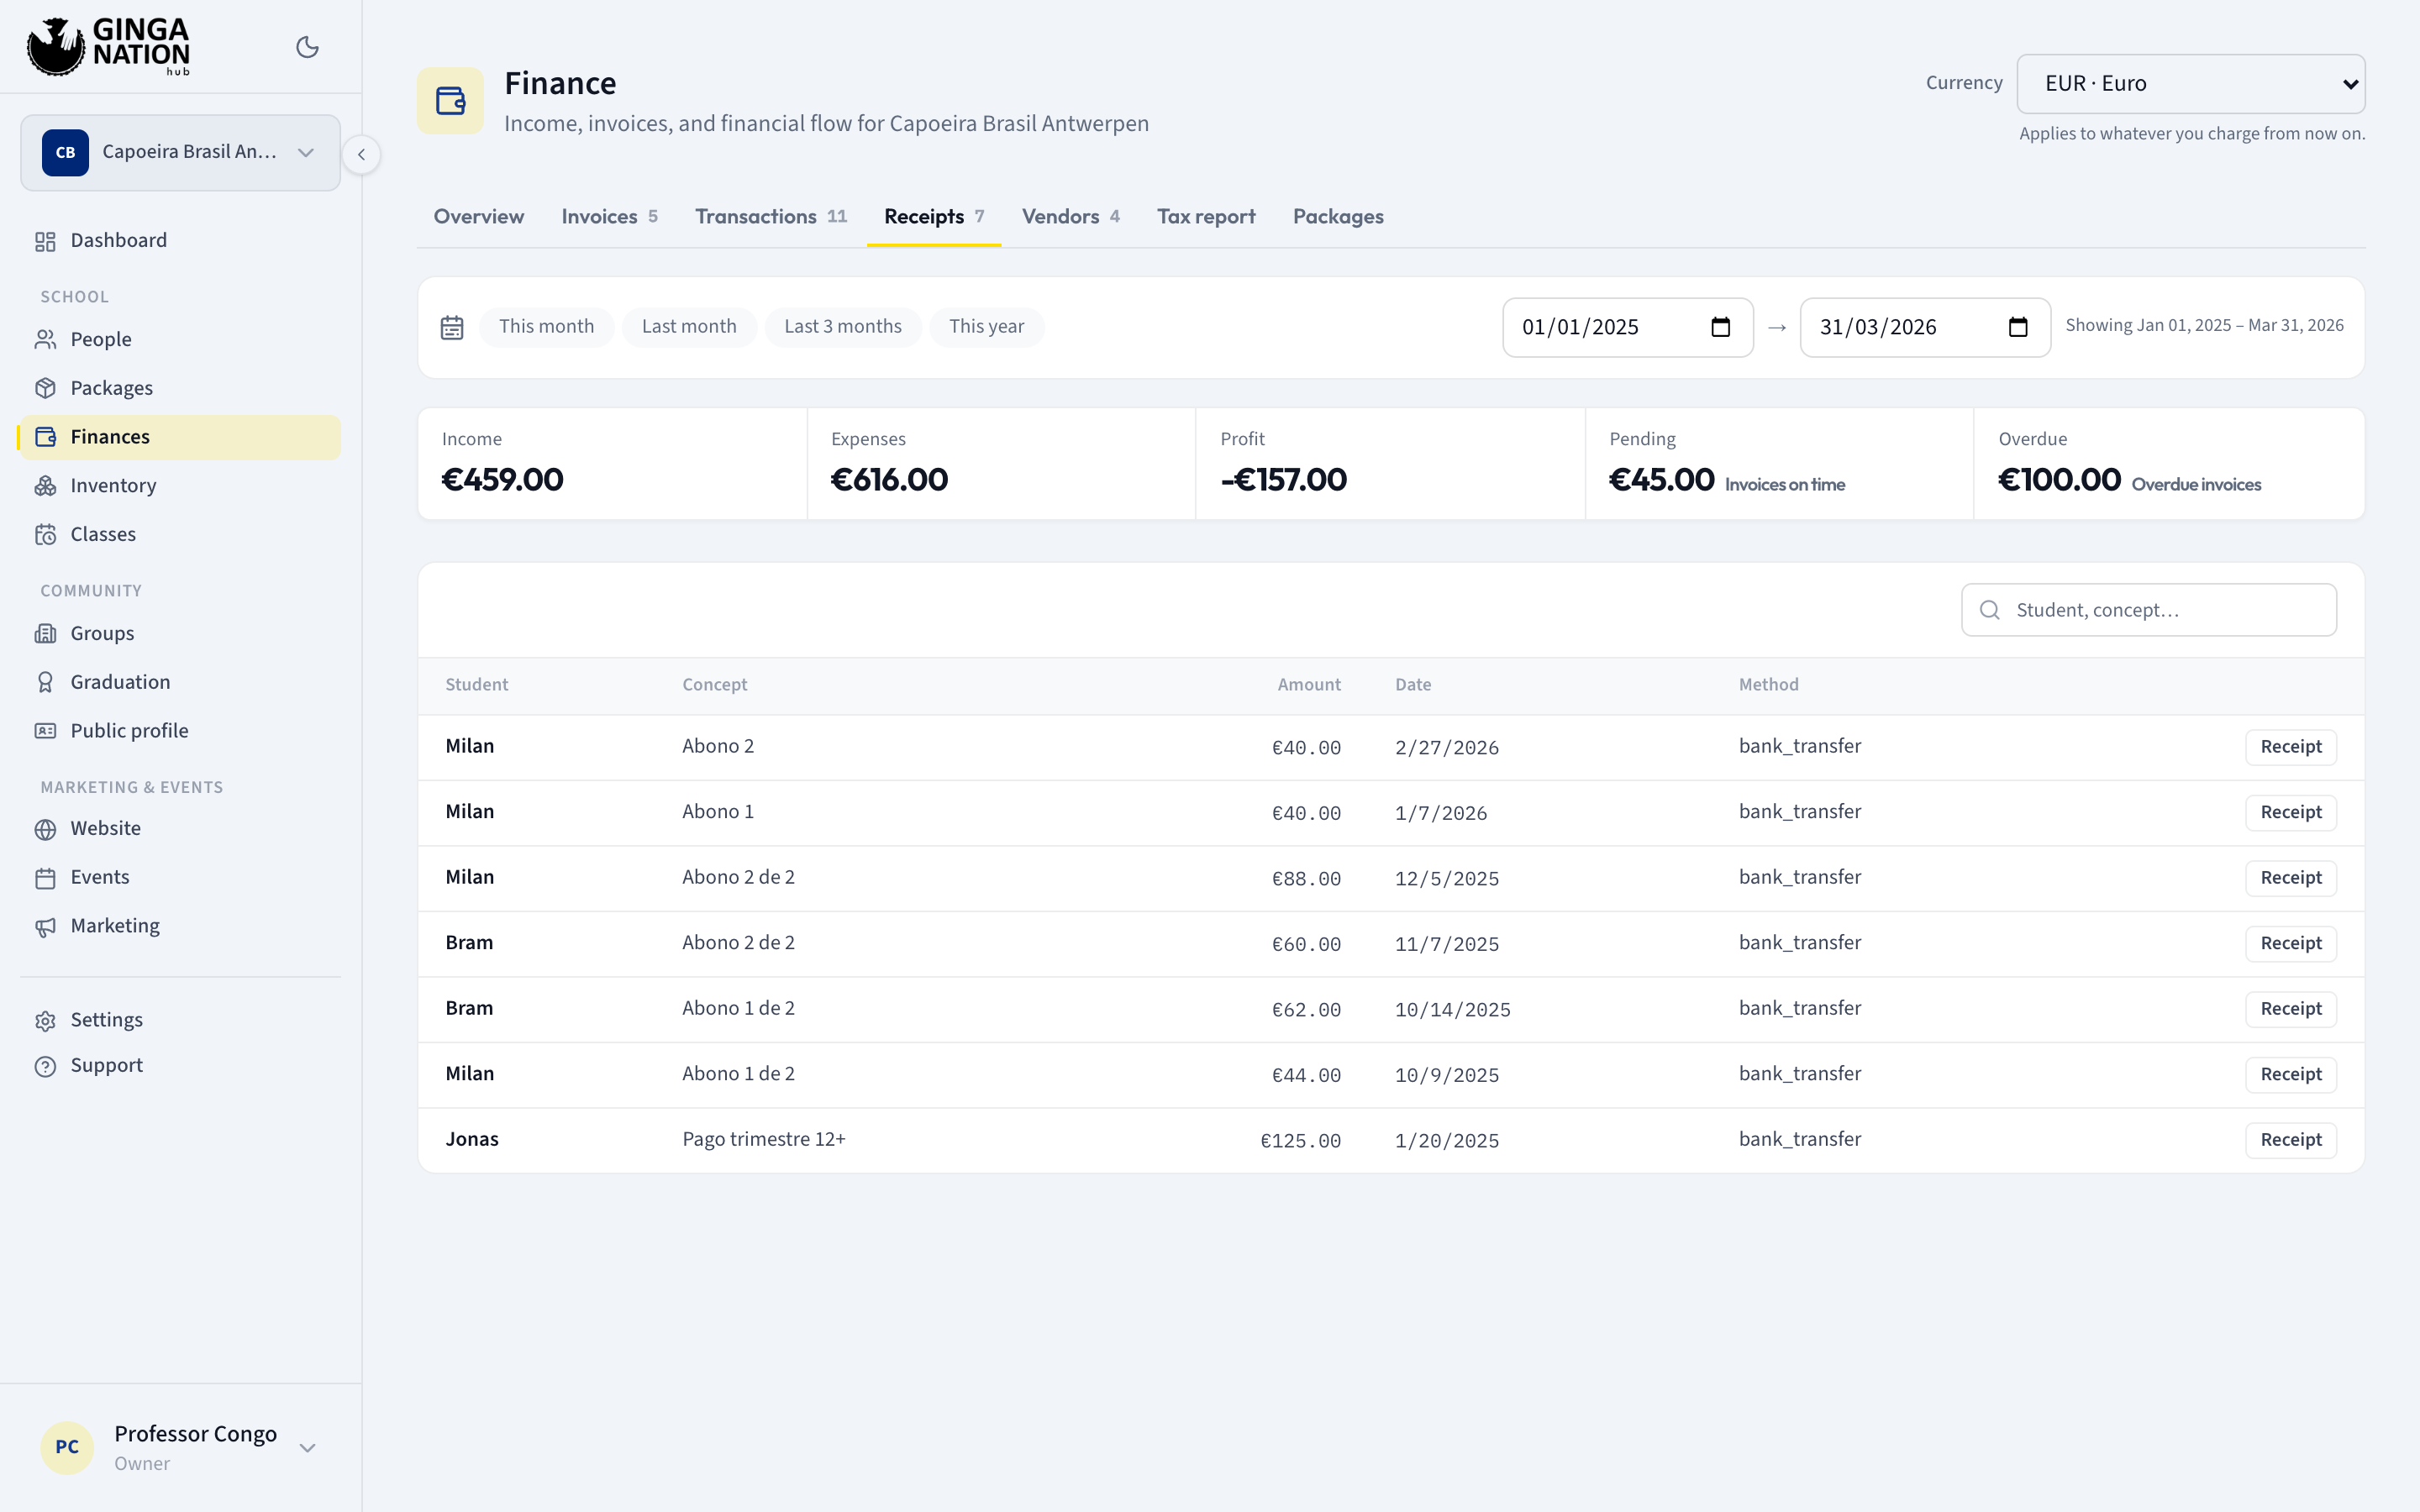Open the Groups sidebar icon
The image size is (2420, 1512).
click(45, 633)
